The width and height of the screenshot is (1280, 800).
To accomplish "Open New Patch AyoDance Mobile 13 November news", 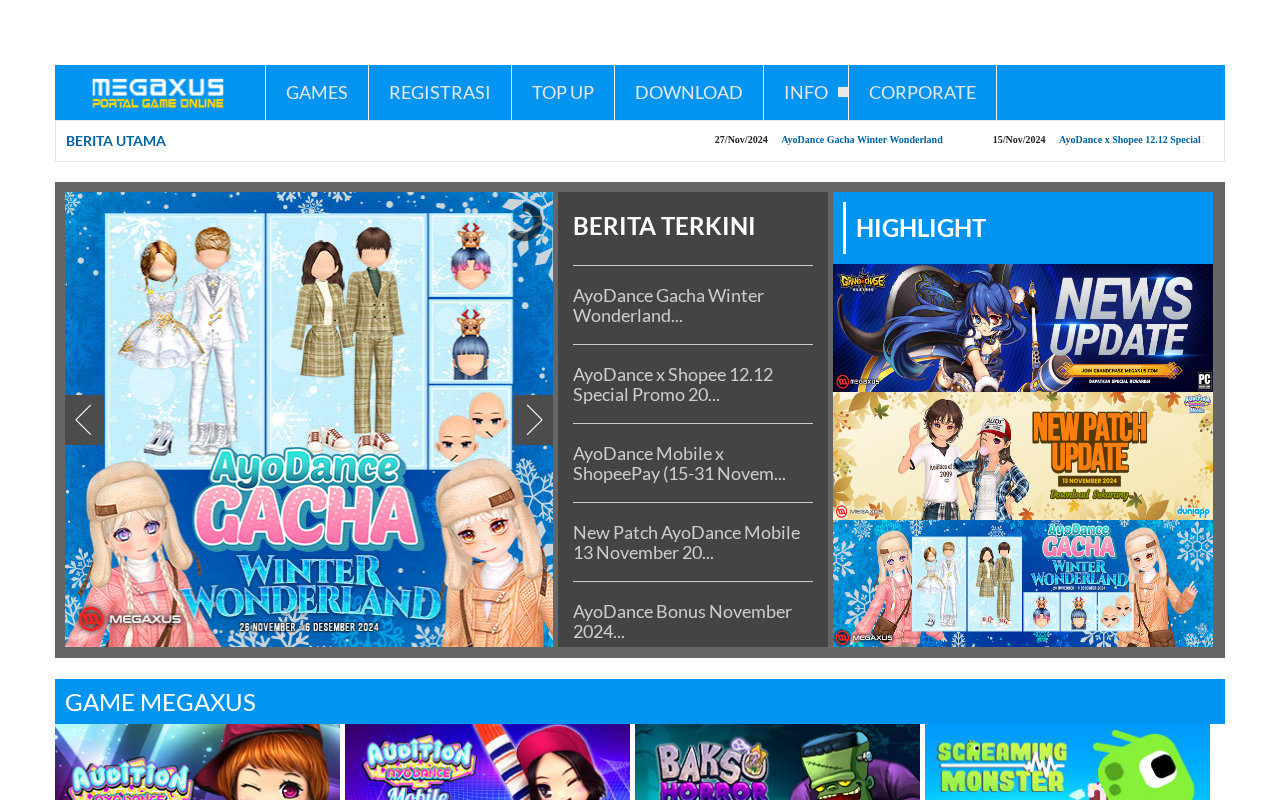I will pos(686,542).
